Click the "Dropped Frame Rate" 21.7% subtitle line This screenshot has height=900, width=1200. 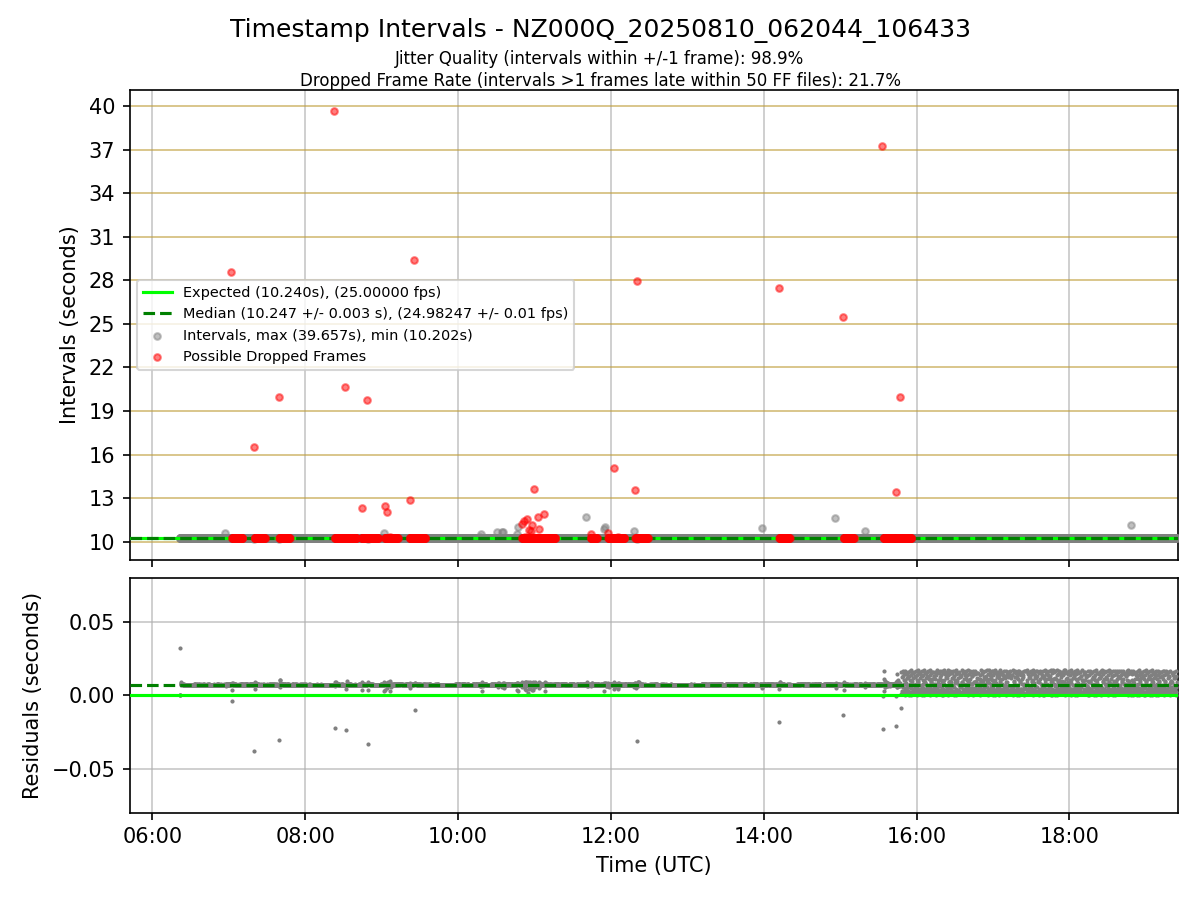pyautogui.click(x=600, y=80)
